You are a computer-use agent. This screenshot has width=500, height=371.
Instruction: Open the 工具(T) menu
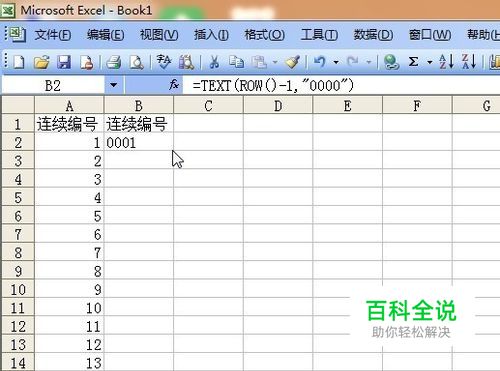[x=319, y=35]
